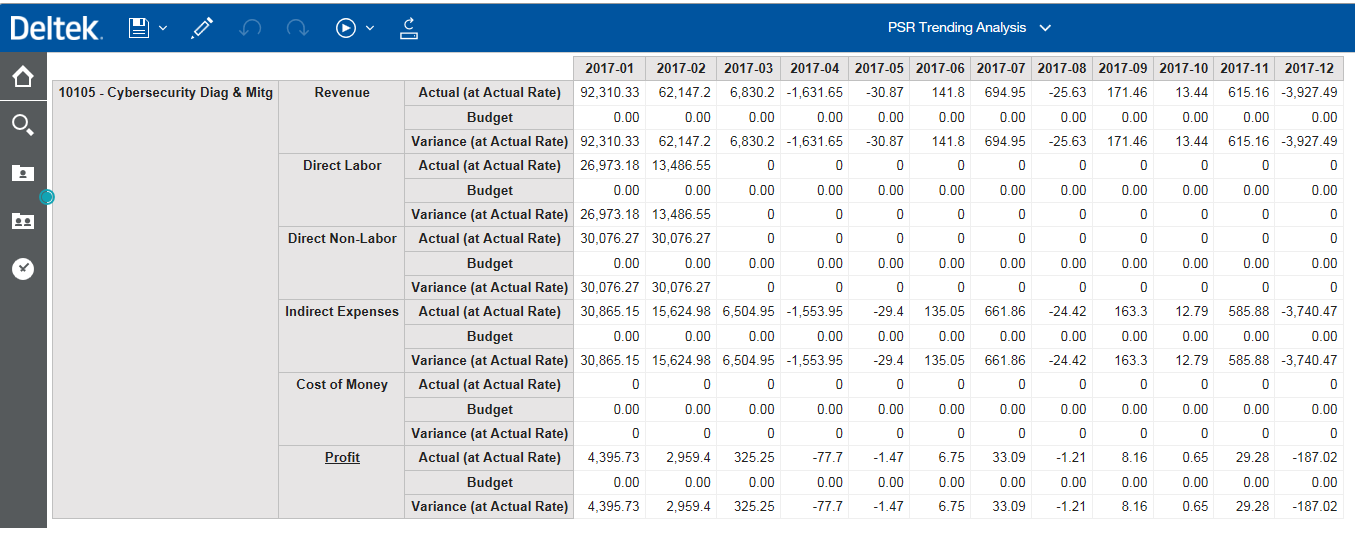Select the 2017-01 column header
The width and height of the screenshot is (1363, 535).
[x=609, y=68]
